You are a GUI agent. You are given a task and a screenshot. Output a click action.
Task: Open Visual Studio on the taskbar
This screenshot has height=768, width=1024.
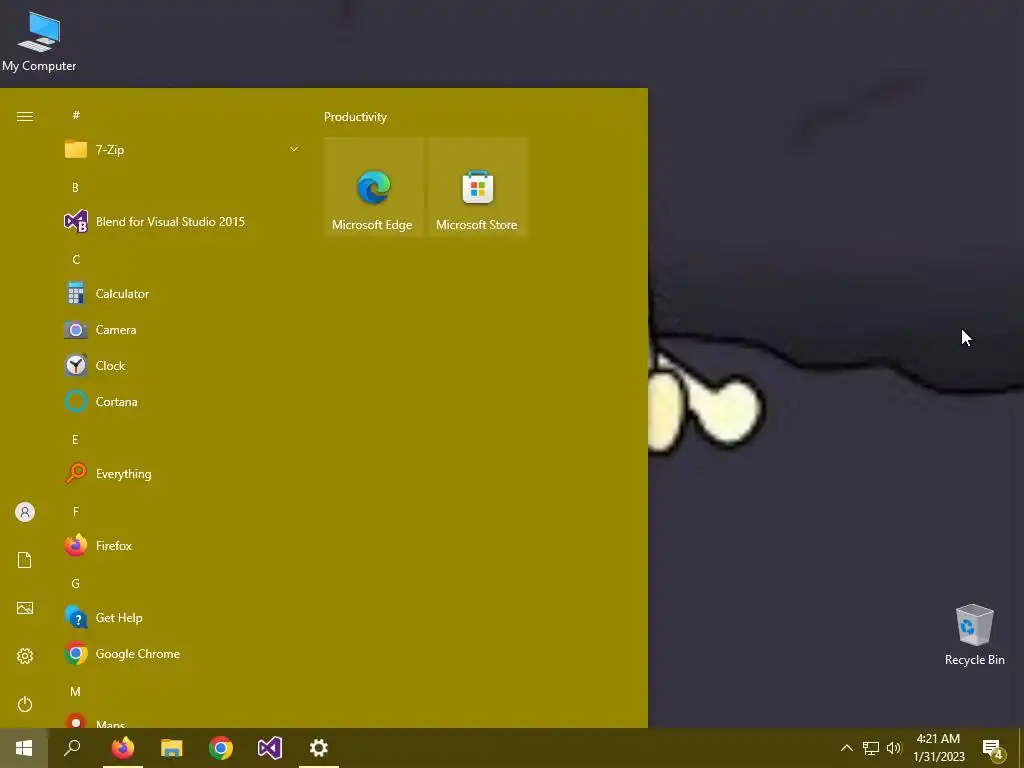click(x=270, y=748)
